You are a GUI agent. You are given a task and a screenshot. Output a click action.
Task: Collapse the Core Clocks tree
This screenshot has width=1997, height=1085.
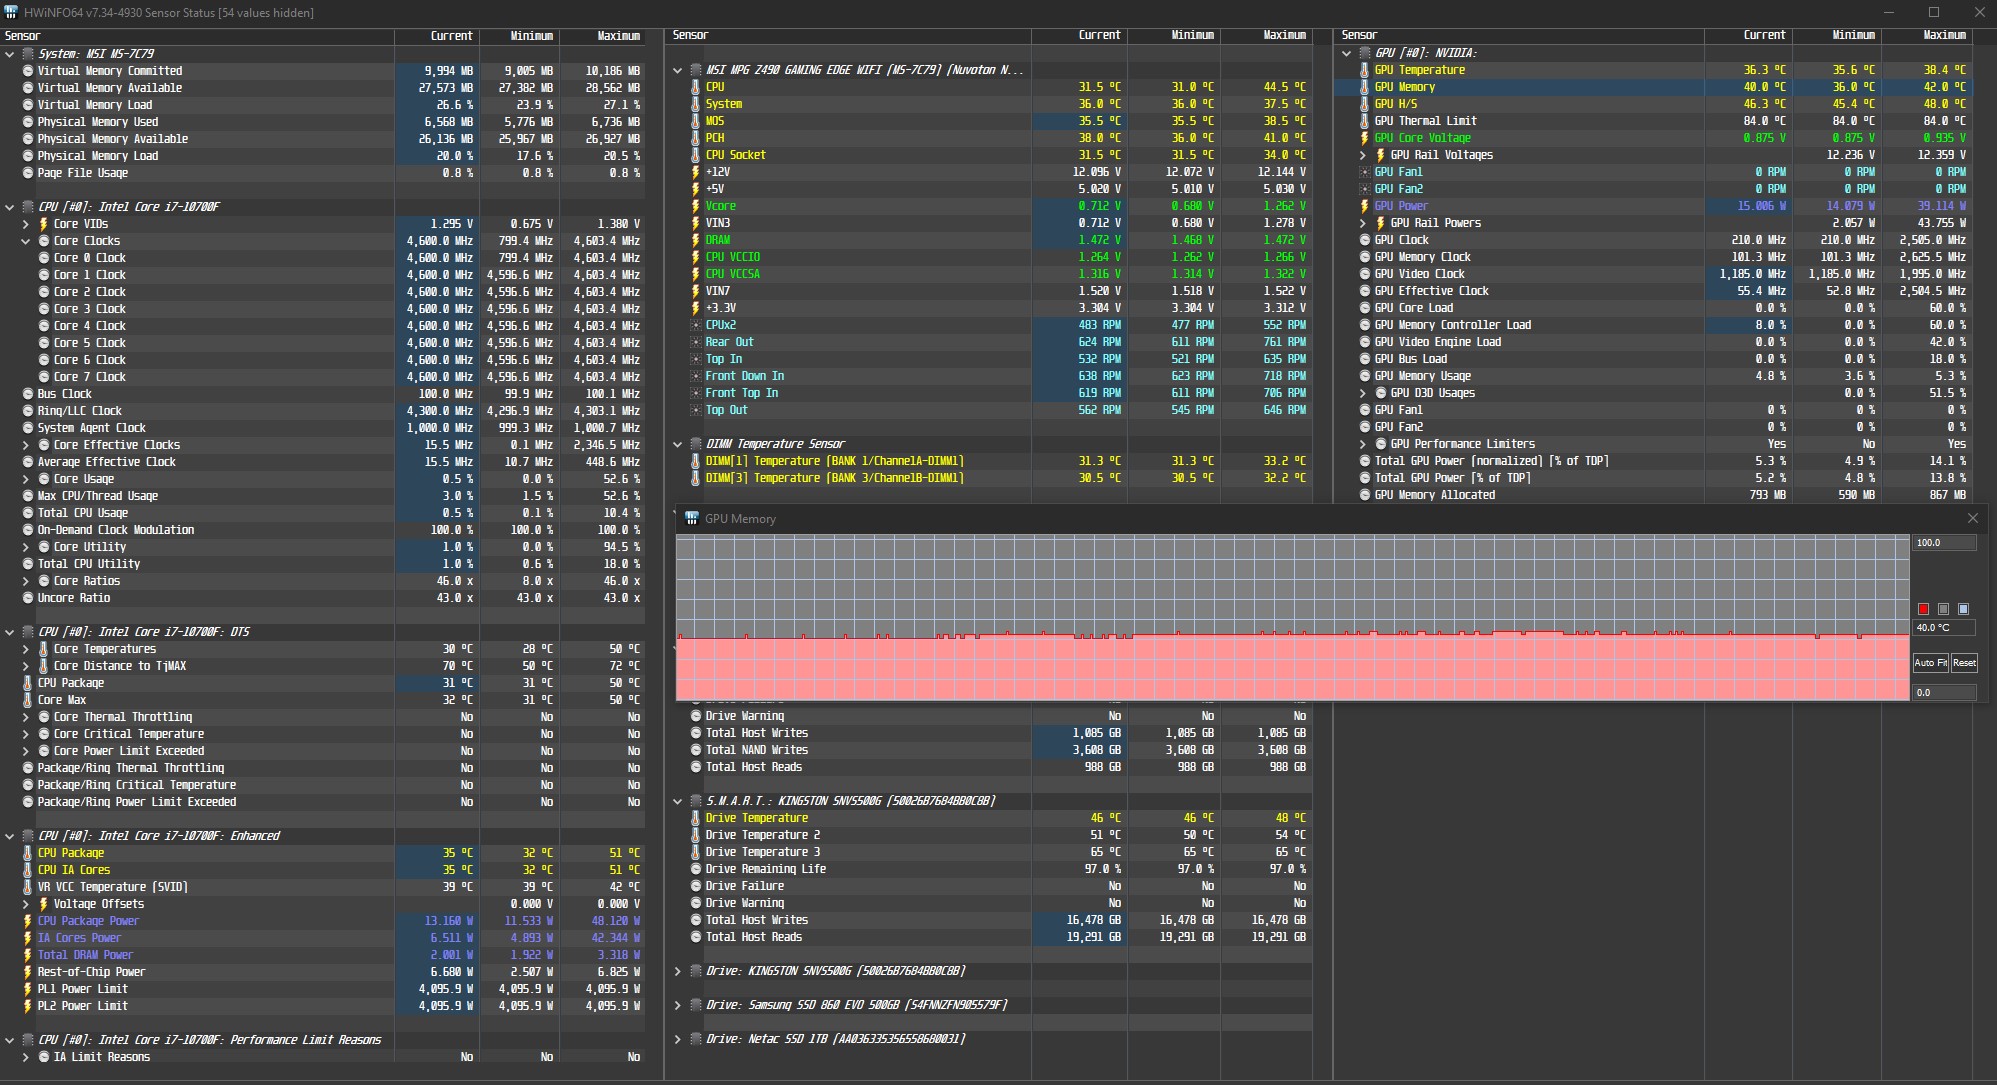pyautogui.click(x=26, y=241)
